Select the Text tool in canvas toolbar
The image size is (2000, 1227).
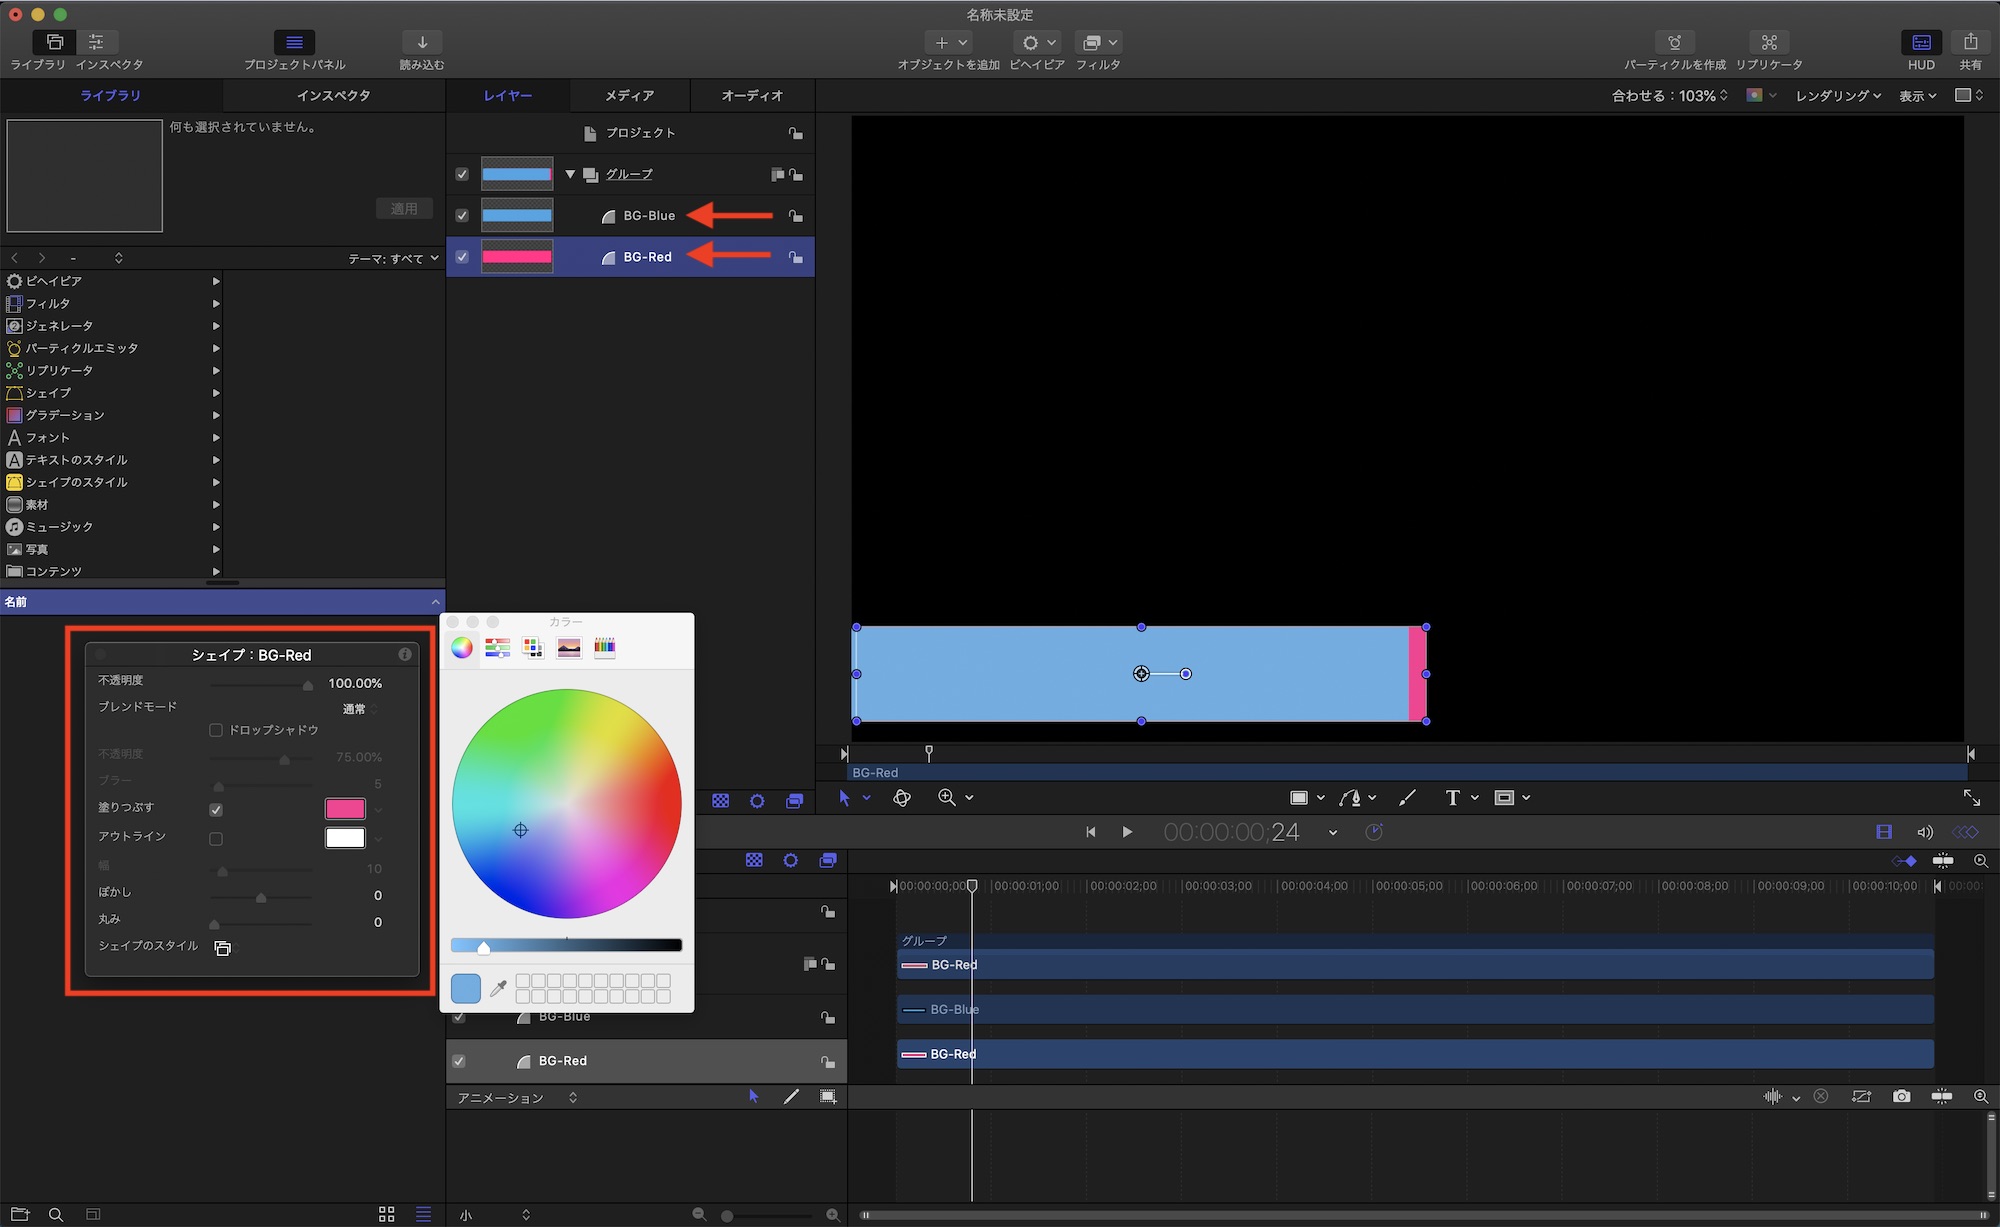click(x=1452, y=798)
